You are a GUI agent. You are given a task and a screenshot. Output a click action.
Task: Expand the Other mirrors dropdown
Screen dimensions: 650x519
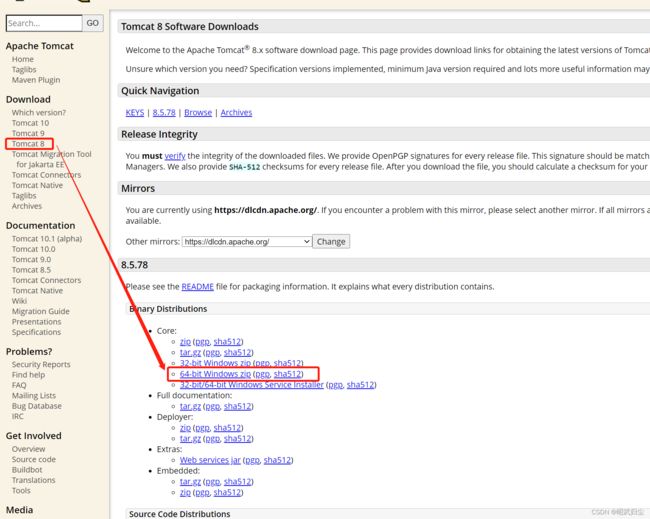(x=247, y=242)
